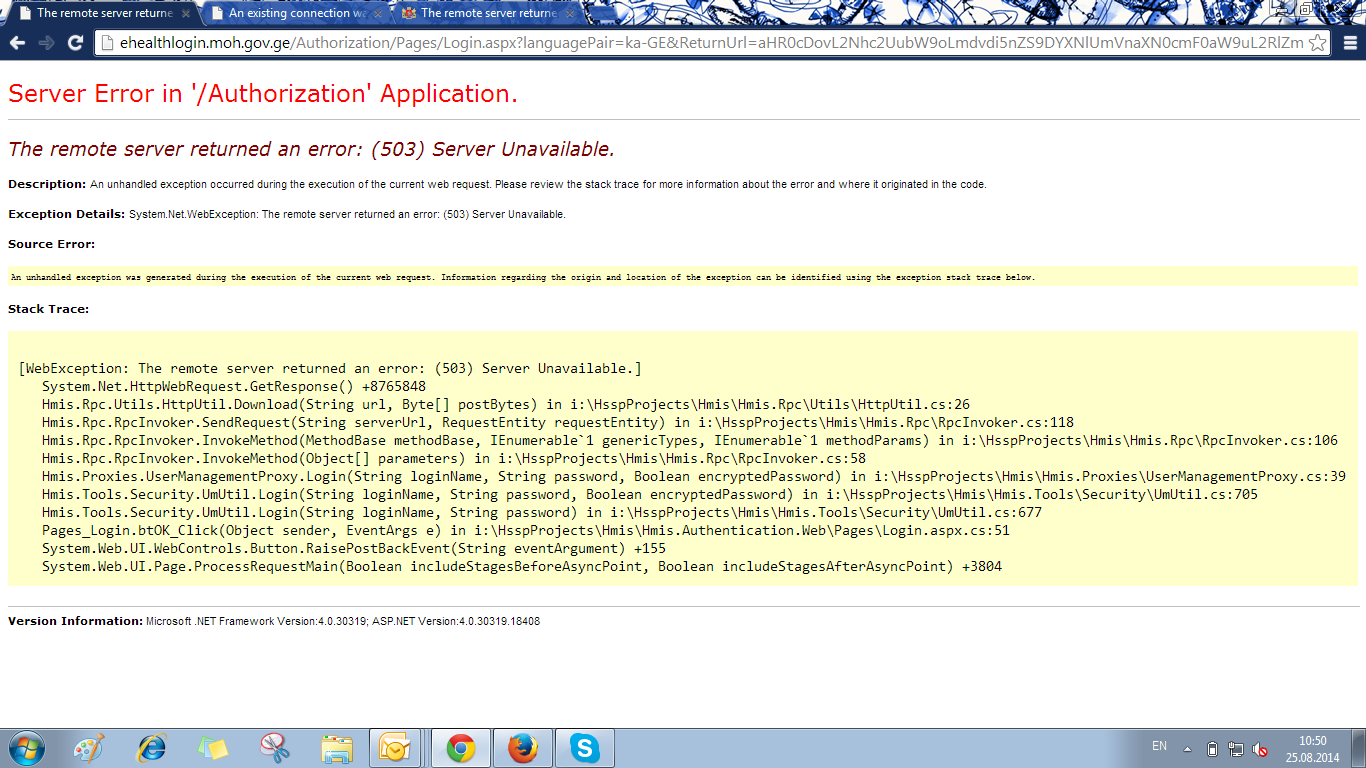Reload the page with the refresh button
Image resolution: width=1366 pixels, height=768 pixels.
[x=75, y=43]
